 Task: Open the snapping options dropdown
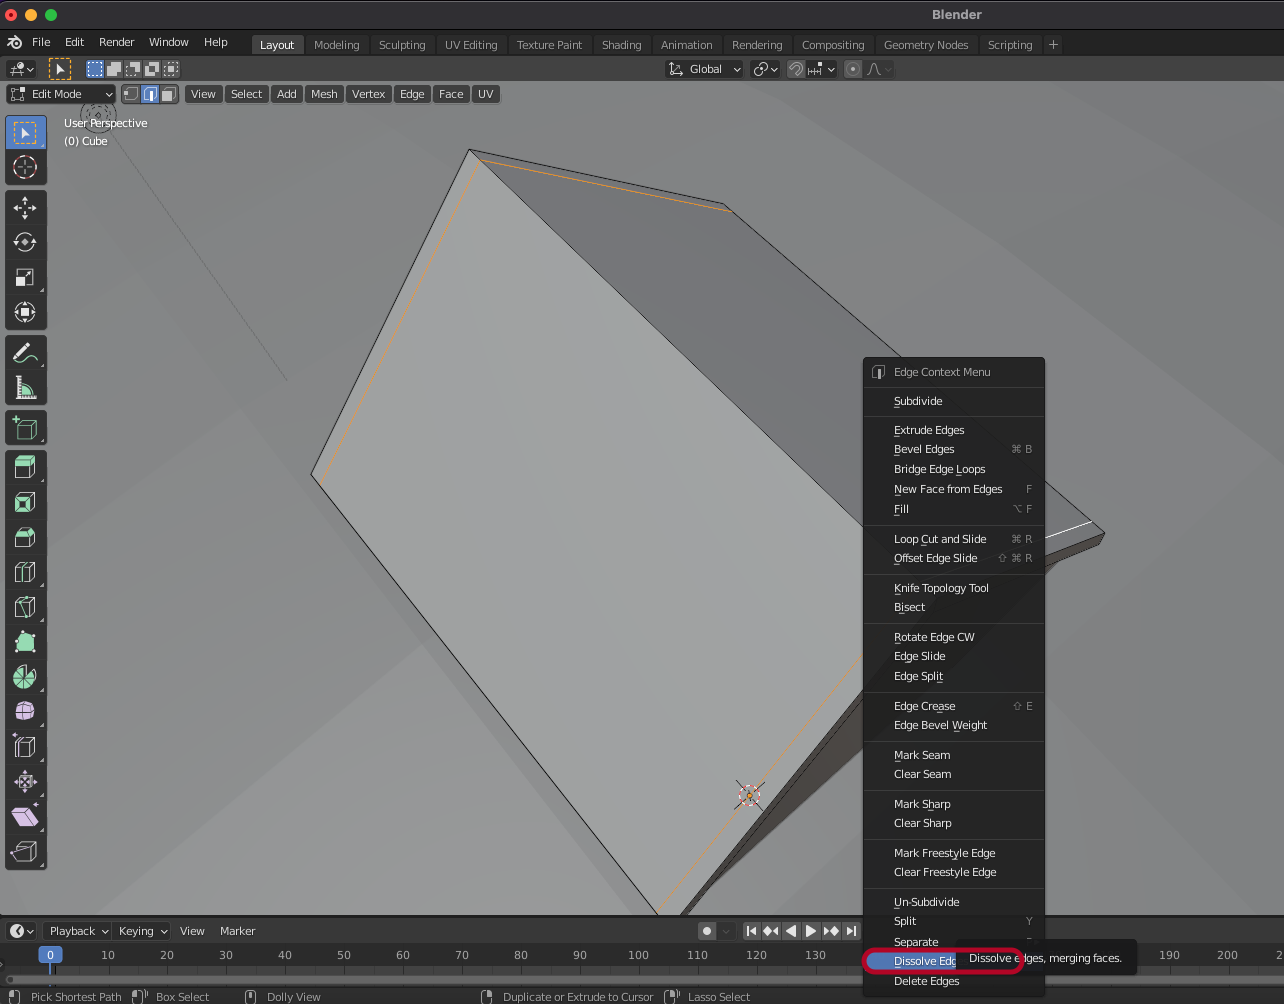coord(822,69)
